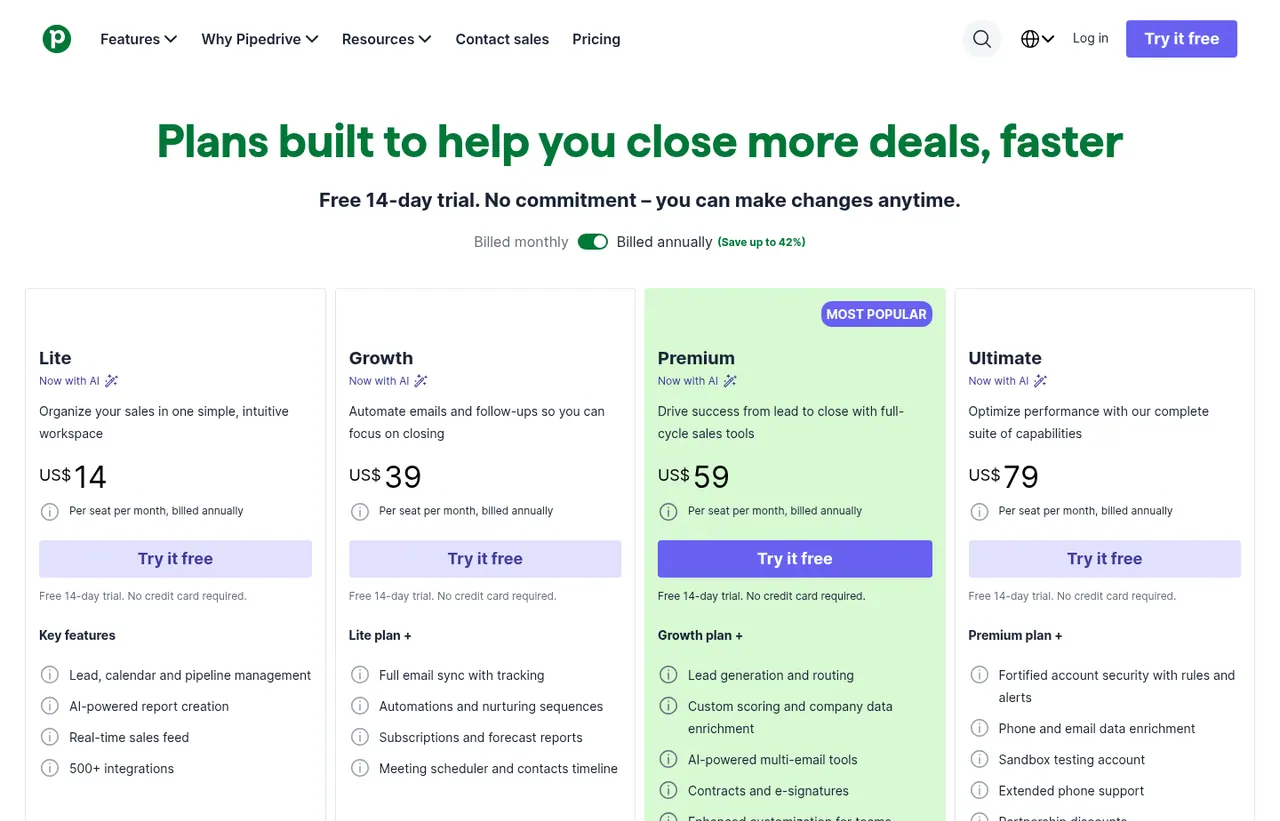The width and height of the screenshot is (1280, 821).
Task: Click info icon for Phone and email data enrichment
Action: click(x=979, y=728)
